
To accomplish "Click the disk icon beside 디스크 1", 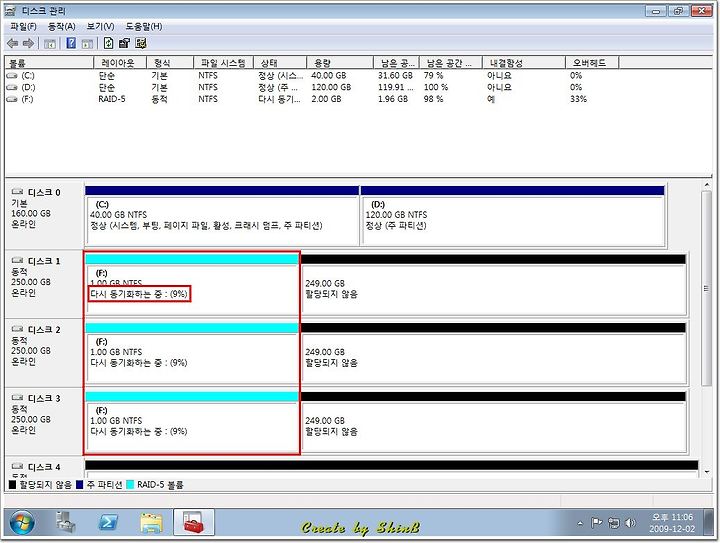I will [17, 261].
